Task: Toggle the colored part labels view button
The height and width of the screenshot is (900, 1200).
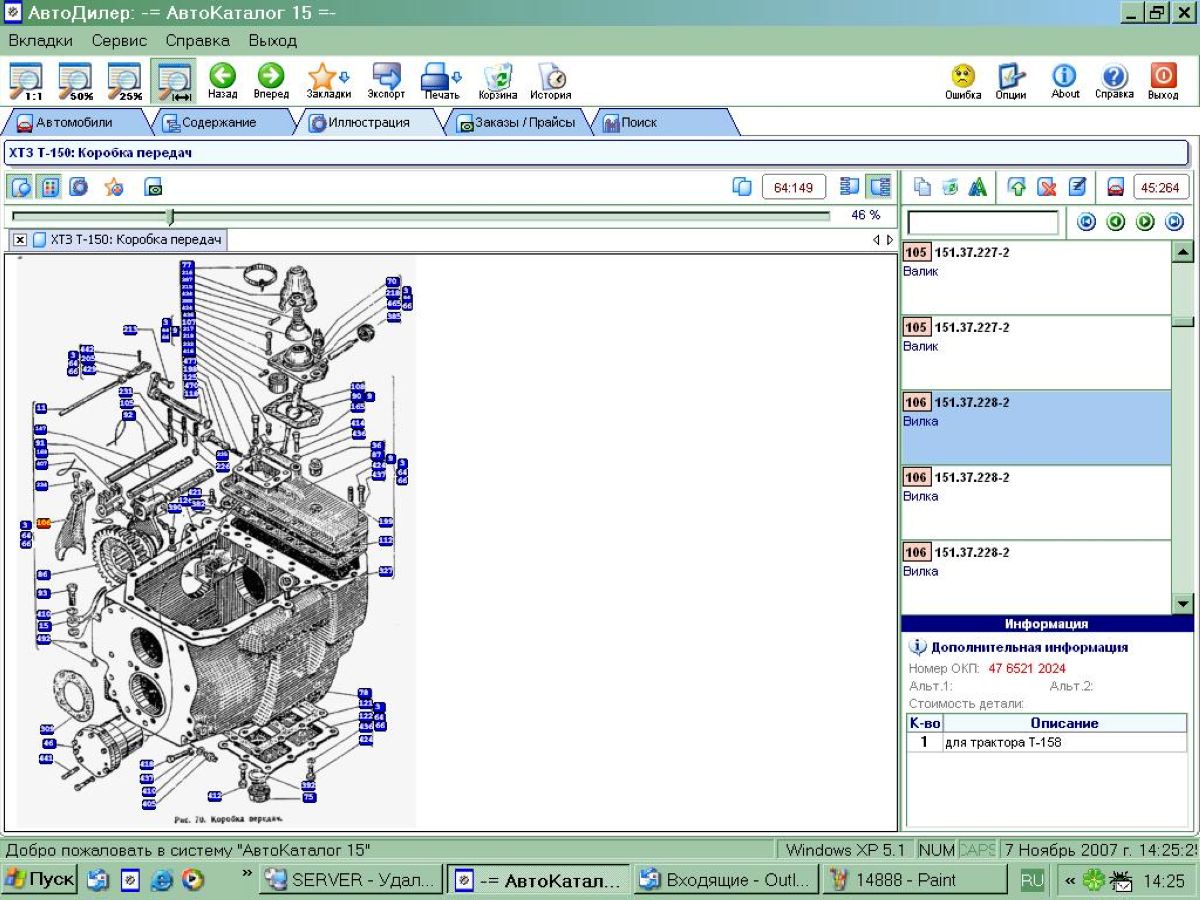Action: pyautogui.click(x=49, y=187)
